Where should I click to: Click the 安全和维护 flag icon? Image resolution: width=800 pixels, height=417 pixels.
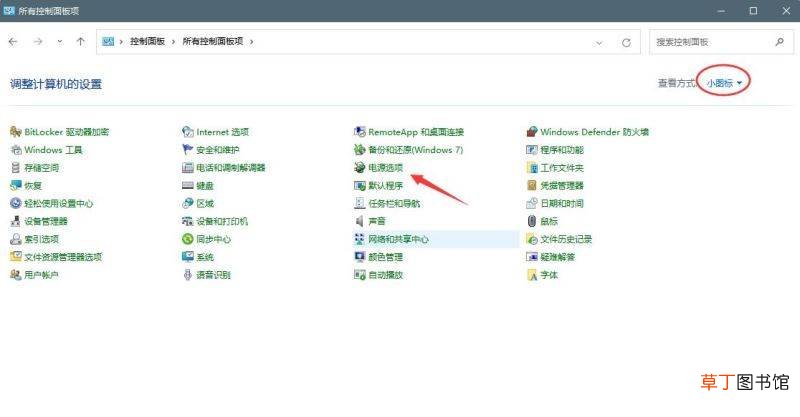(x=188, y=150)
